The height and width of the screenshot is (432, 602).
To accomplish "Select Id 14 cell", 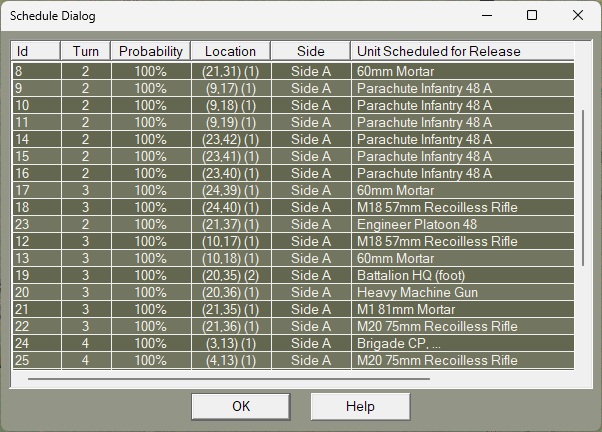I will [x=37, y=139].
